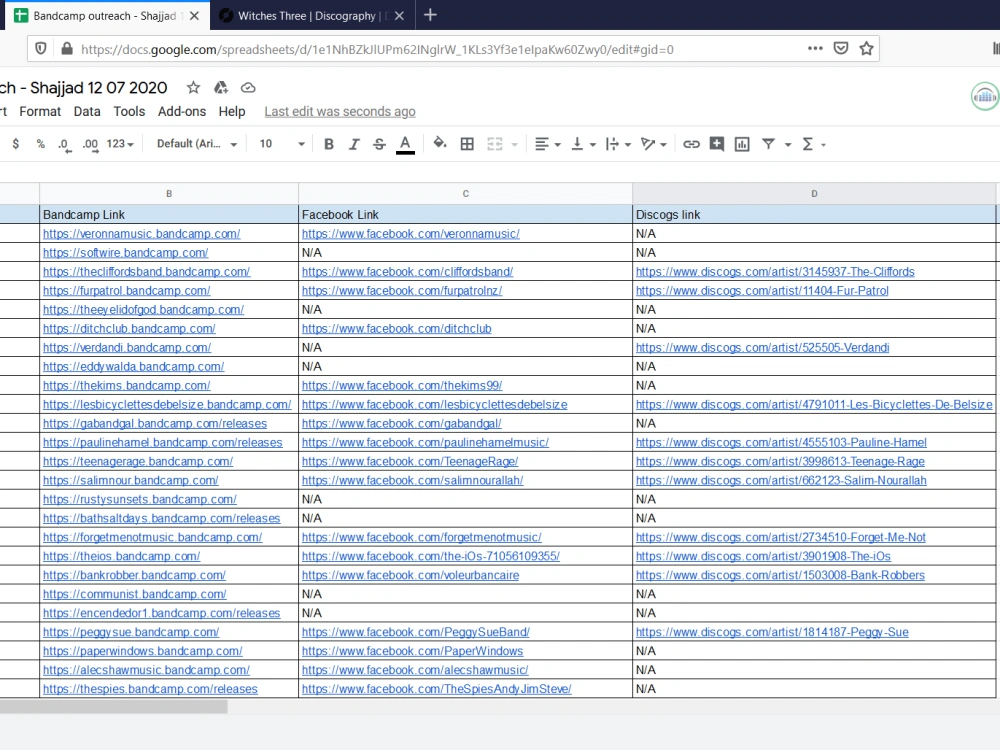Open the Tools menu
Viewport: 1000px width, 750px height.
point(129,112)
